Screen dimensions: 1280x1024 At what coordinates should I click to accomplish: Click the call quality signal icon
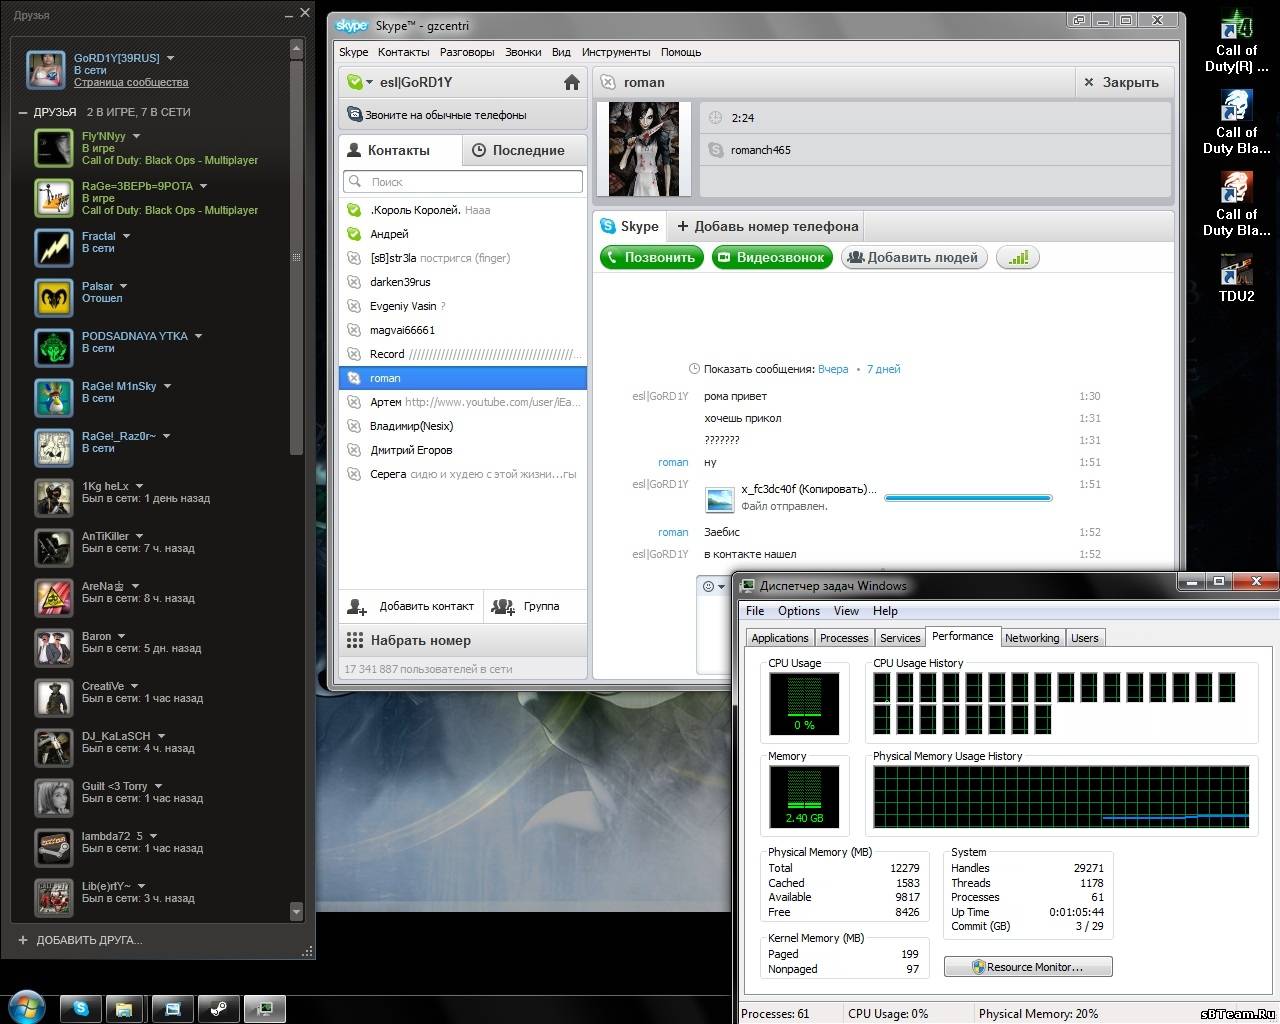tap(1018, 257)
